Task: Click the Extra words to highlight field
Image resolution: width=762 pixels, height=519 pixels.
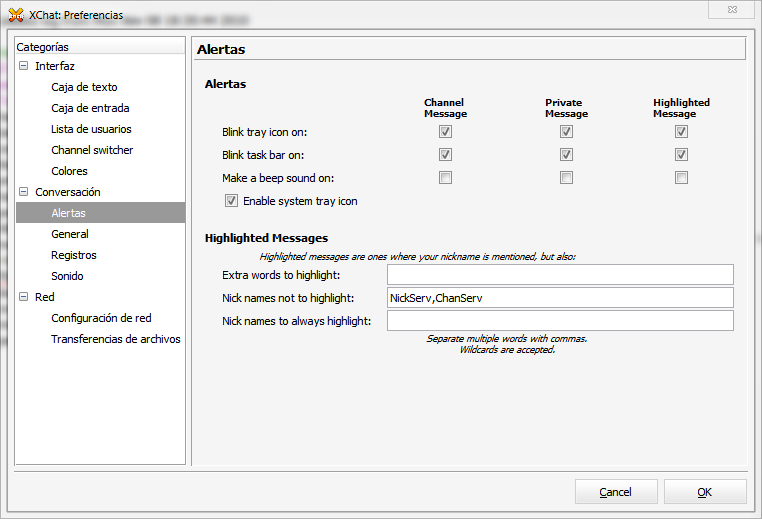Action: tap(560, 275)
